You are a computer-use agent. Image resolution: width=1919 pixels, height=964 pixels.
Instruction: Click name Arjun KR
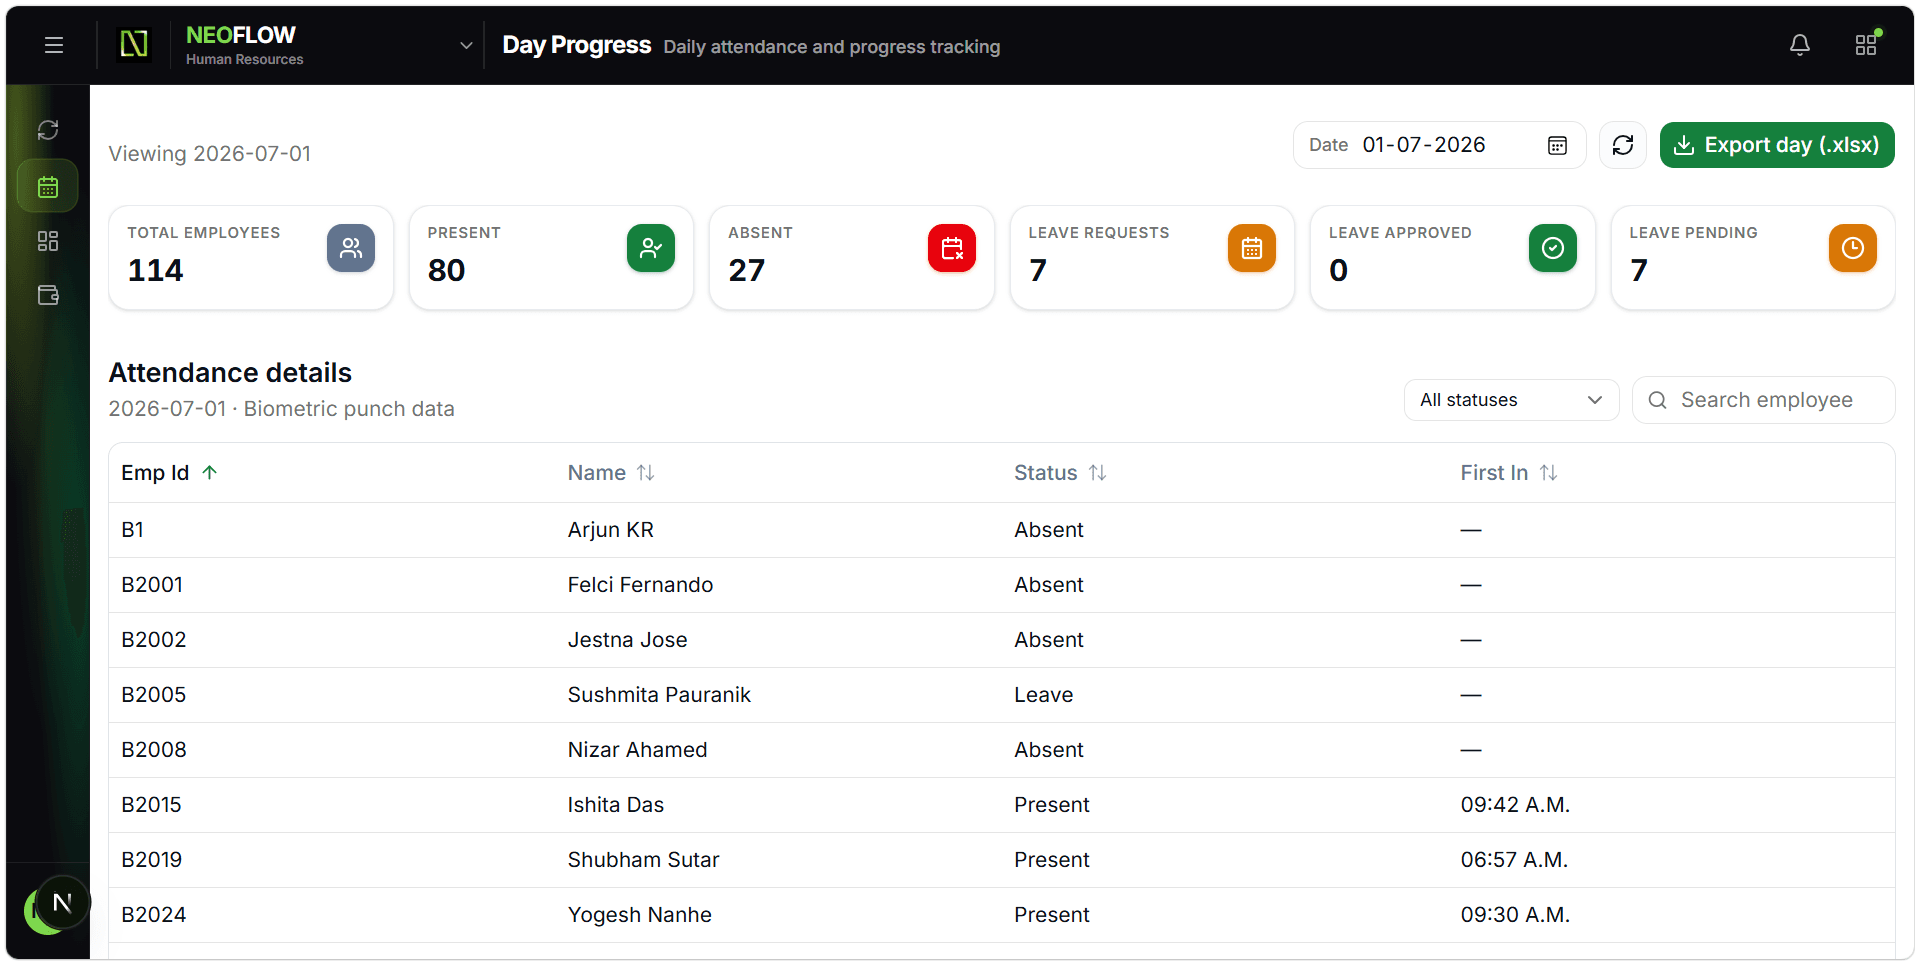[x=610, y=530]
